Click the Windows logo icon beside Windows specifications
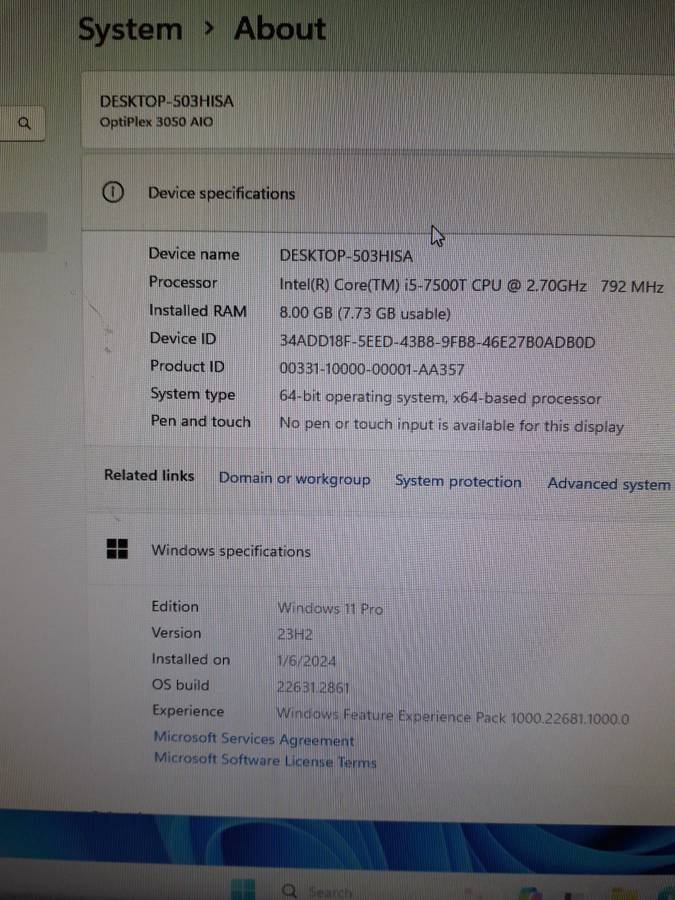Image resolution: width=675 pixels, height=900 pixels. click(x=118, y=549)
